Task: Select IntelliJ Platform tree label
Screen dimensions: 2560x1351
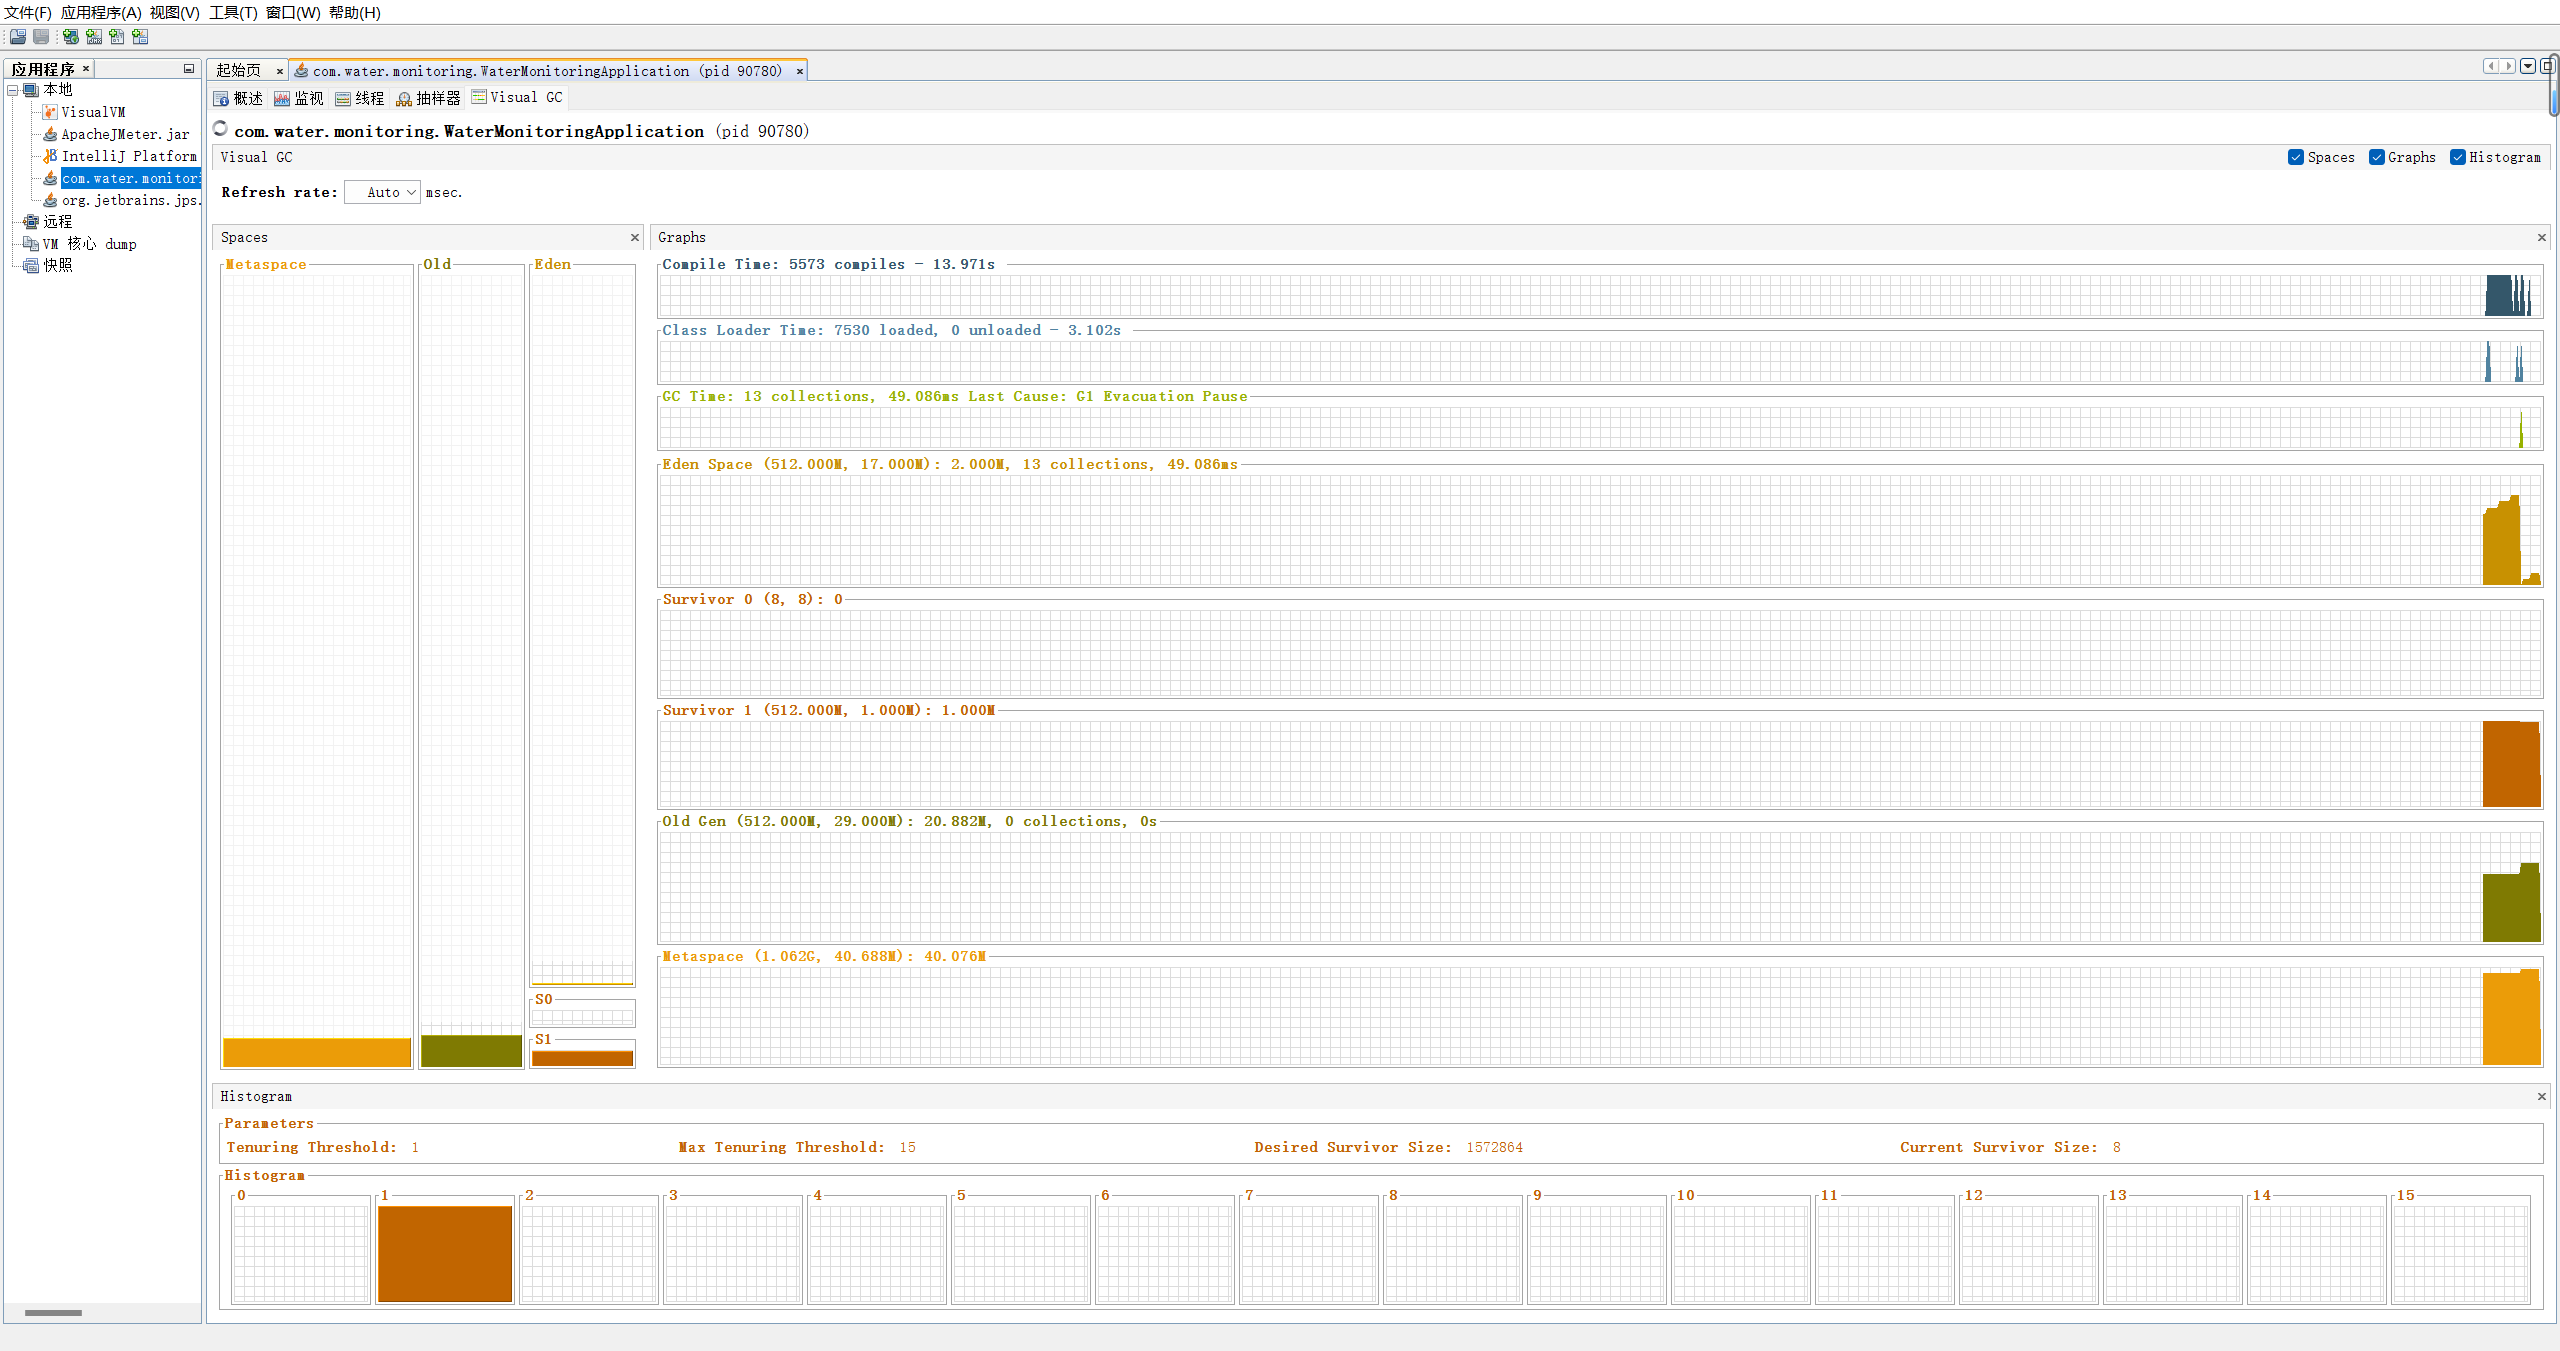Action: pos(129,156)
